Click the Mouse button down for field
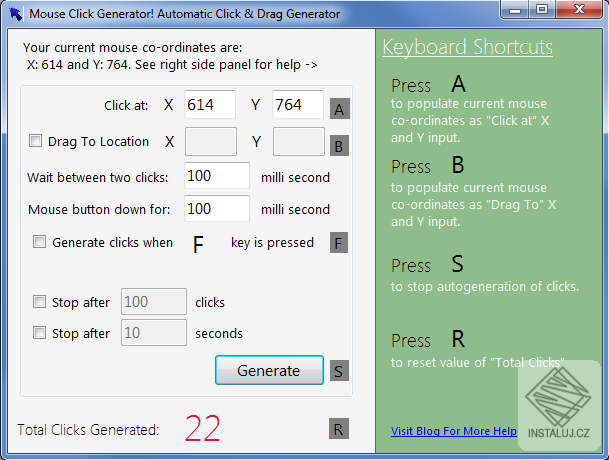The image size is (609, 460). pos(217,209)
